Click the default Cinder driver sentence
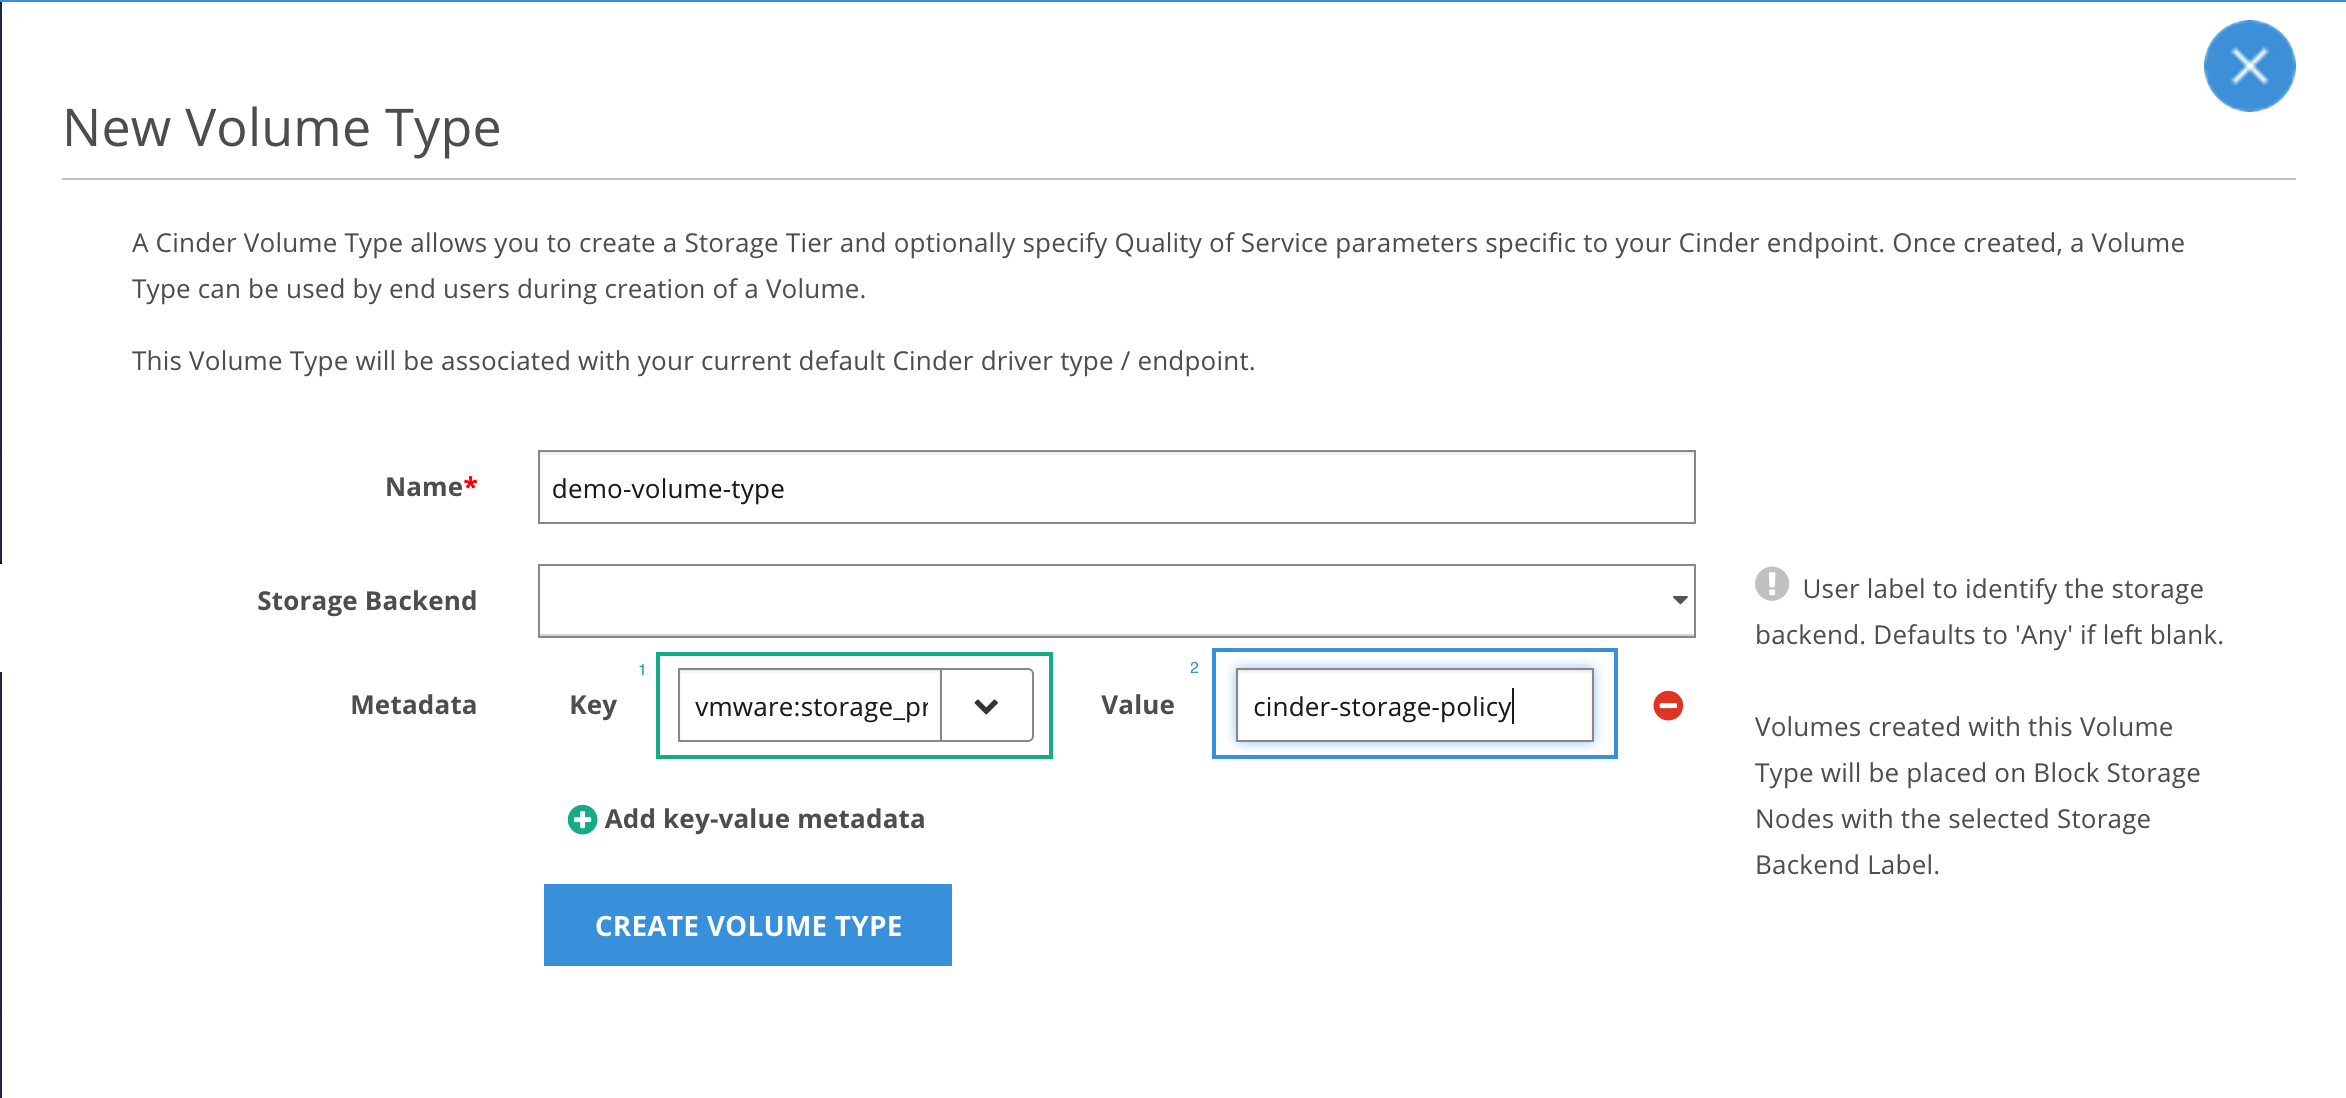Image resolution: width=2346 pixels, height=1098 pixels. coord(692,361)
